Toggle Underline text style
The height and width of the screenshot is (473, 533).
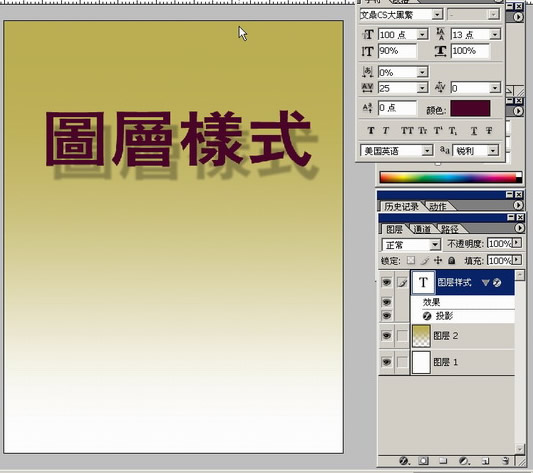[x=474, y=131]
